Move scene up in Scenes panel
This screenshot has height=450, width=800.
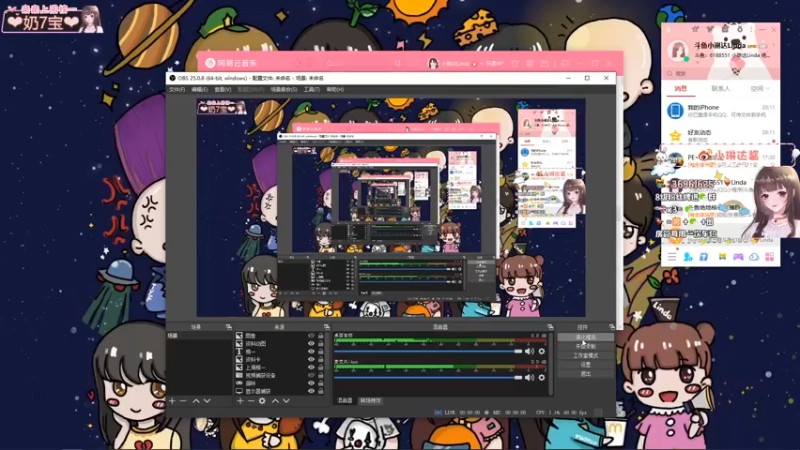click(x=196, y=401)
